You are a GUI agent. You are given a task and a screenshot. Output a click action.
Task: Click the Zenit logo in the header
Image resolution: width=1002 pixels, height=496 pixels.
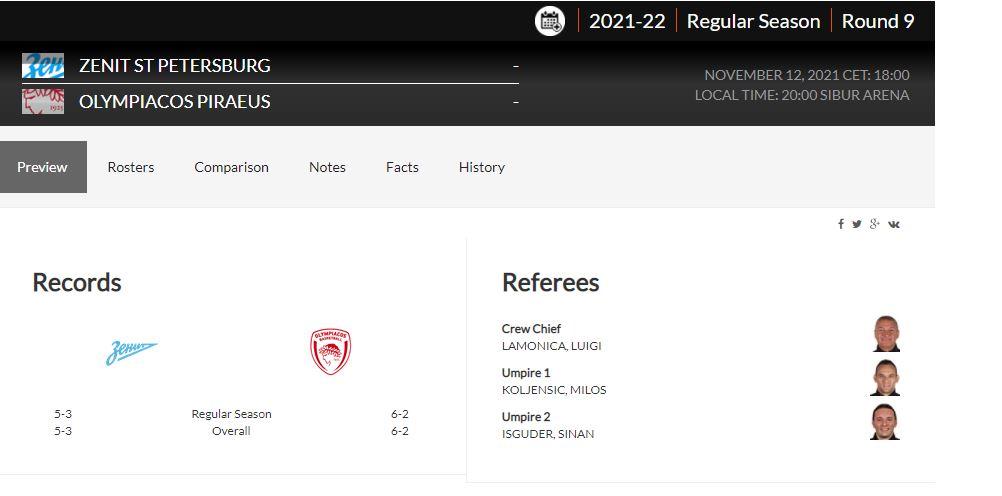coord(43,66)
